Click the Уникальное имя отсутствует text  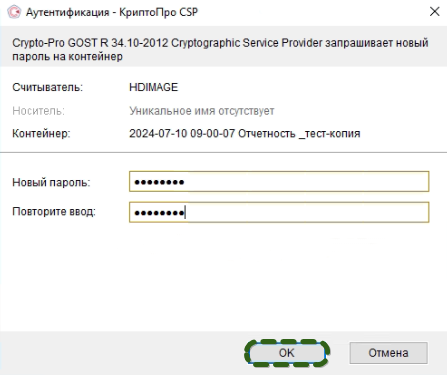point(202,111)
